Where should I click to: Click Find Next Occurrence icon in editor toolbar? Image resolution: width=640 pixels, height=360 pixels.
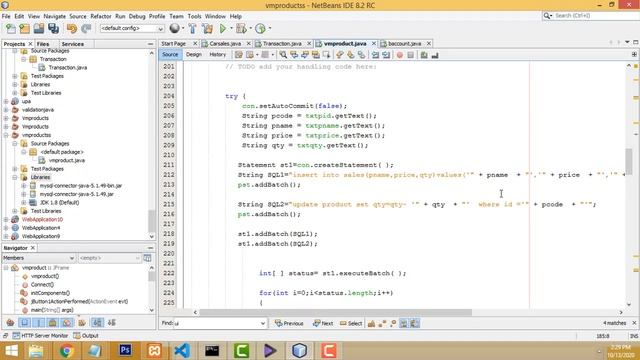pos(304,55)
